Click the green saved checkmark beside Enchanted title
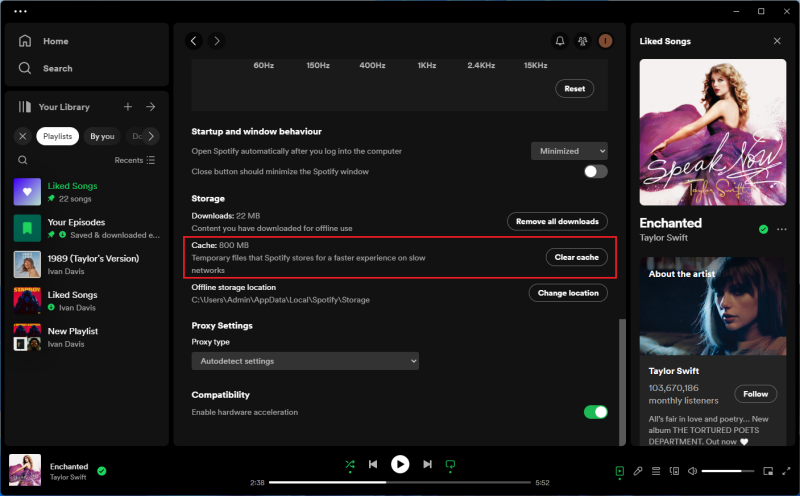 [x=763, y=229]
